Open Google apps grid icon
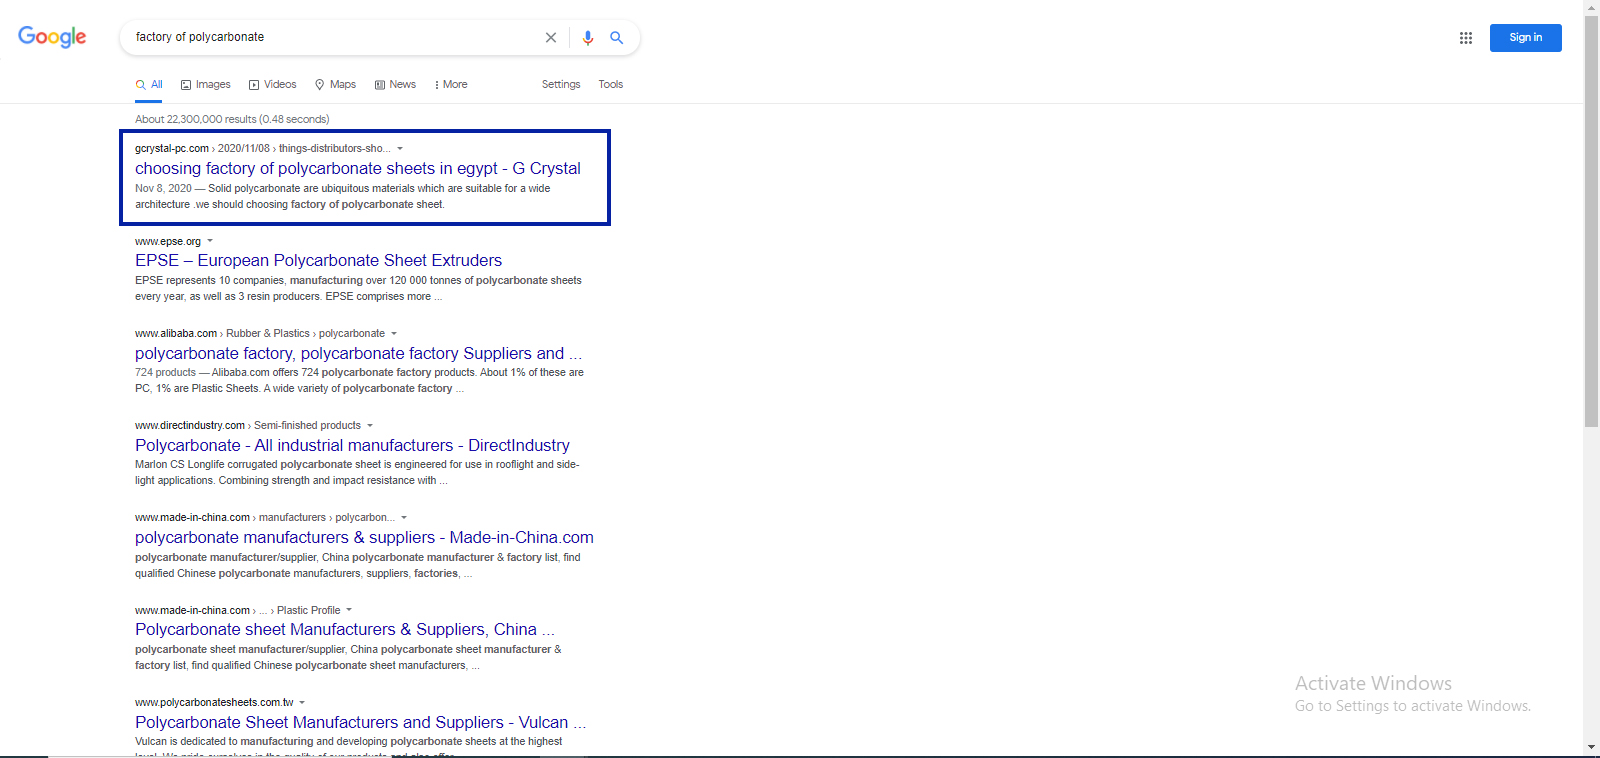This screenshot has width=1600, height=758. click(x=1466, y=38)
